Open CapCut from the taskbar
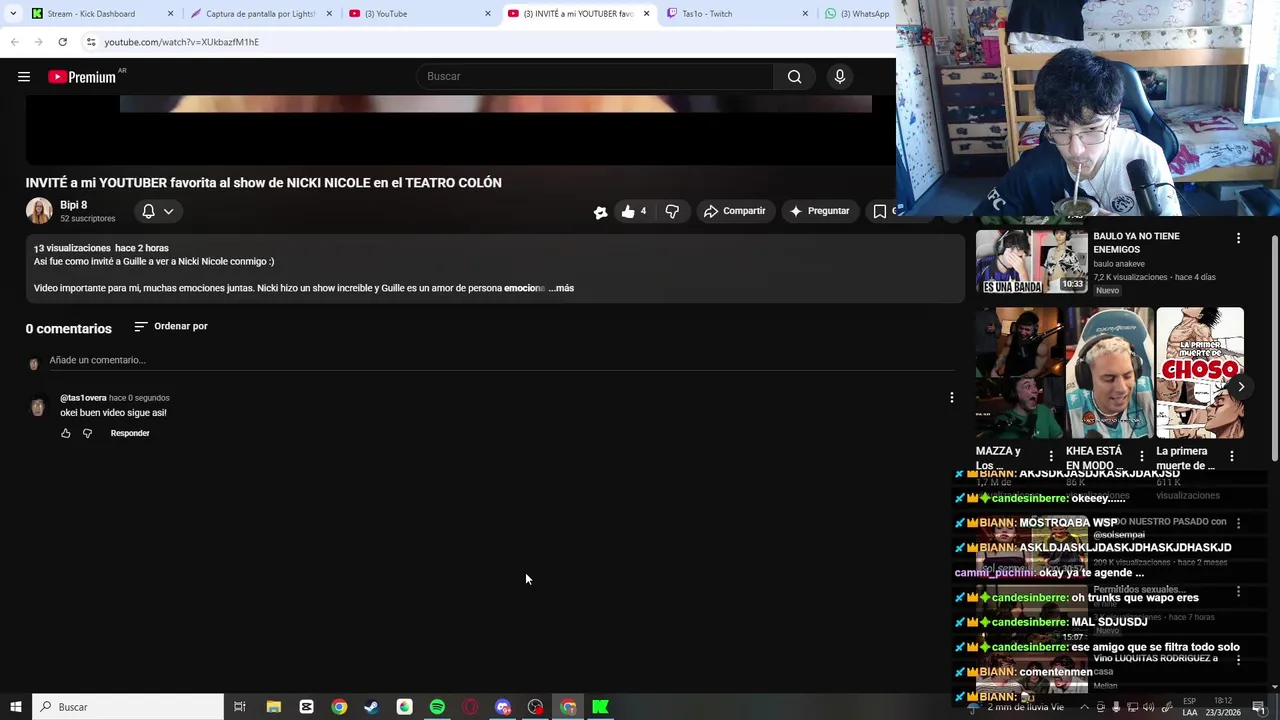This screenshot has height=720, width=1280. tap(306, 707)
